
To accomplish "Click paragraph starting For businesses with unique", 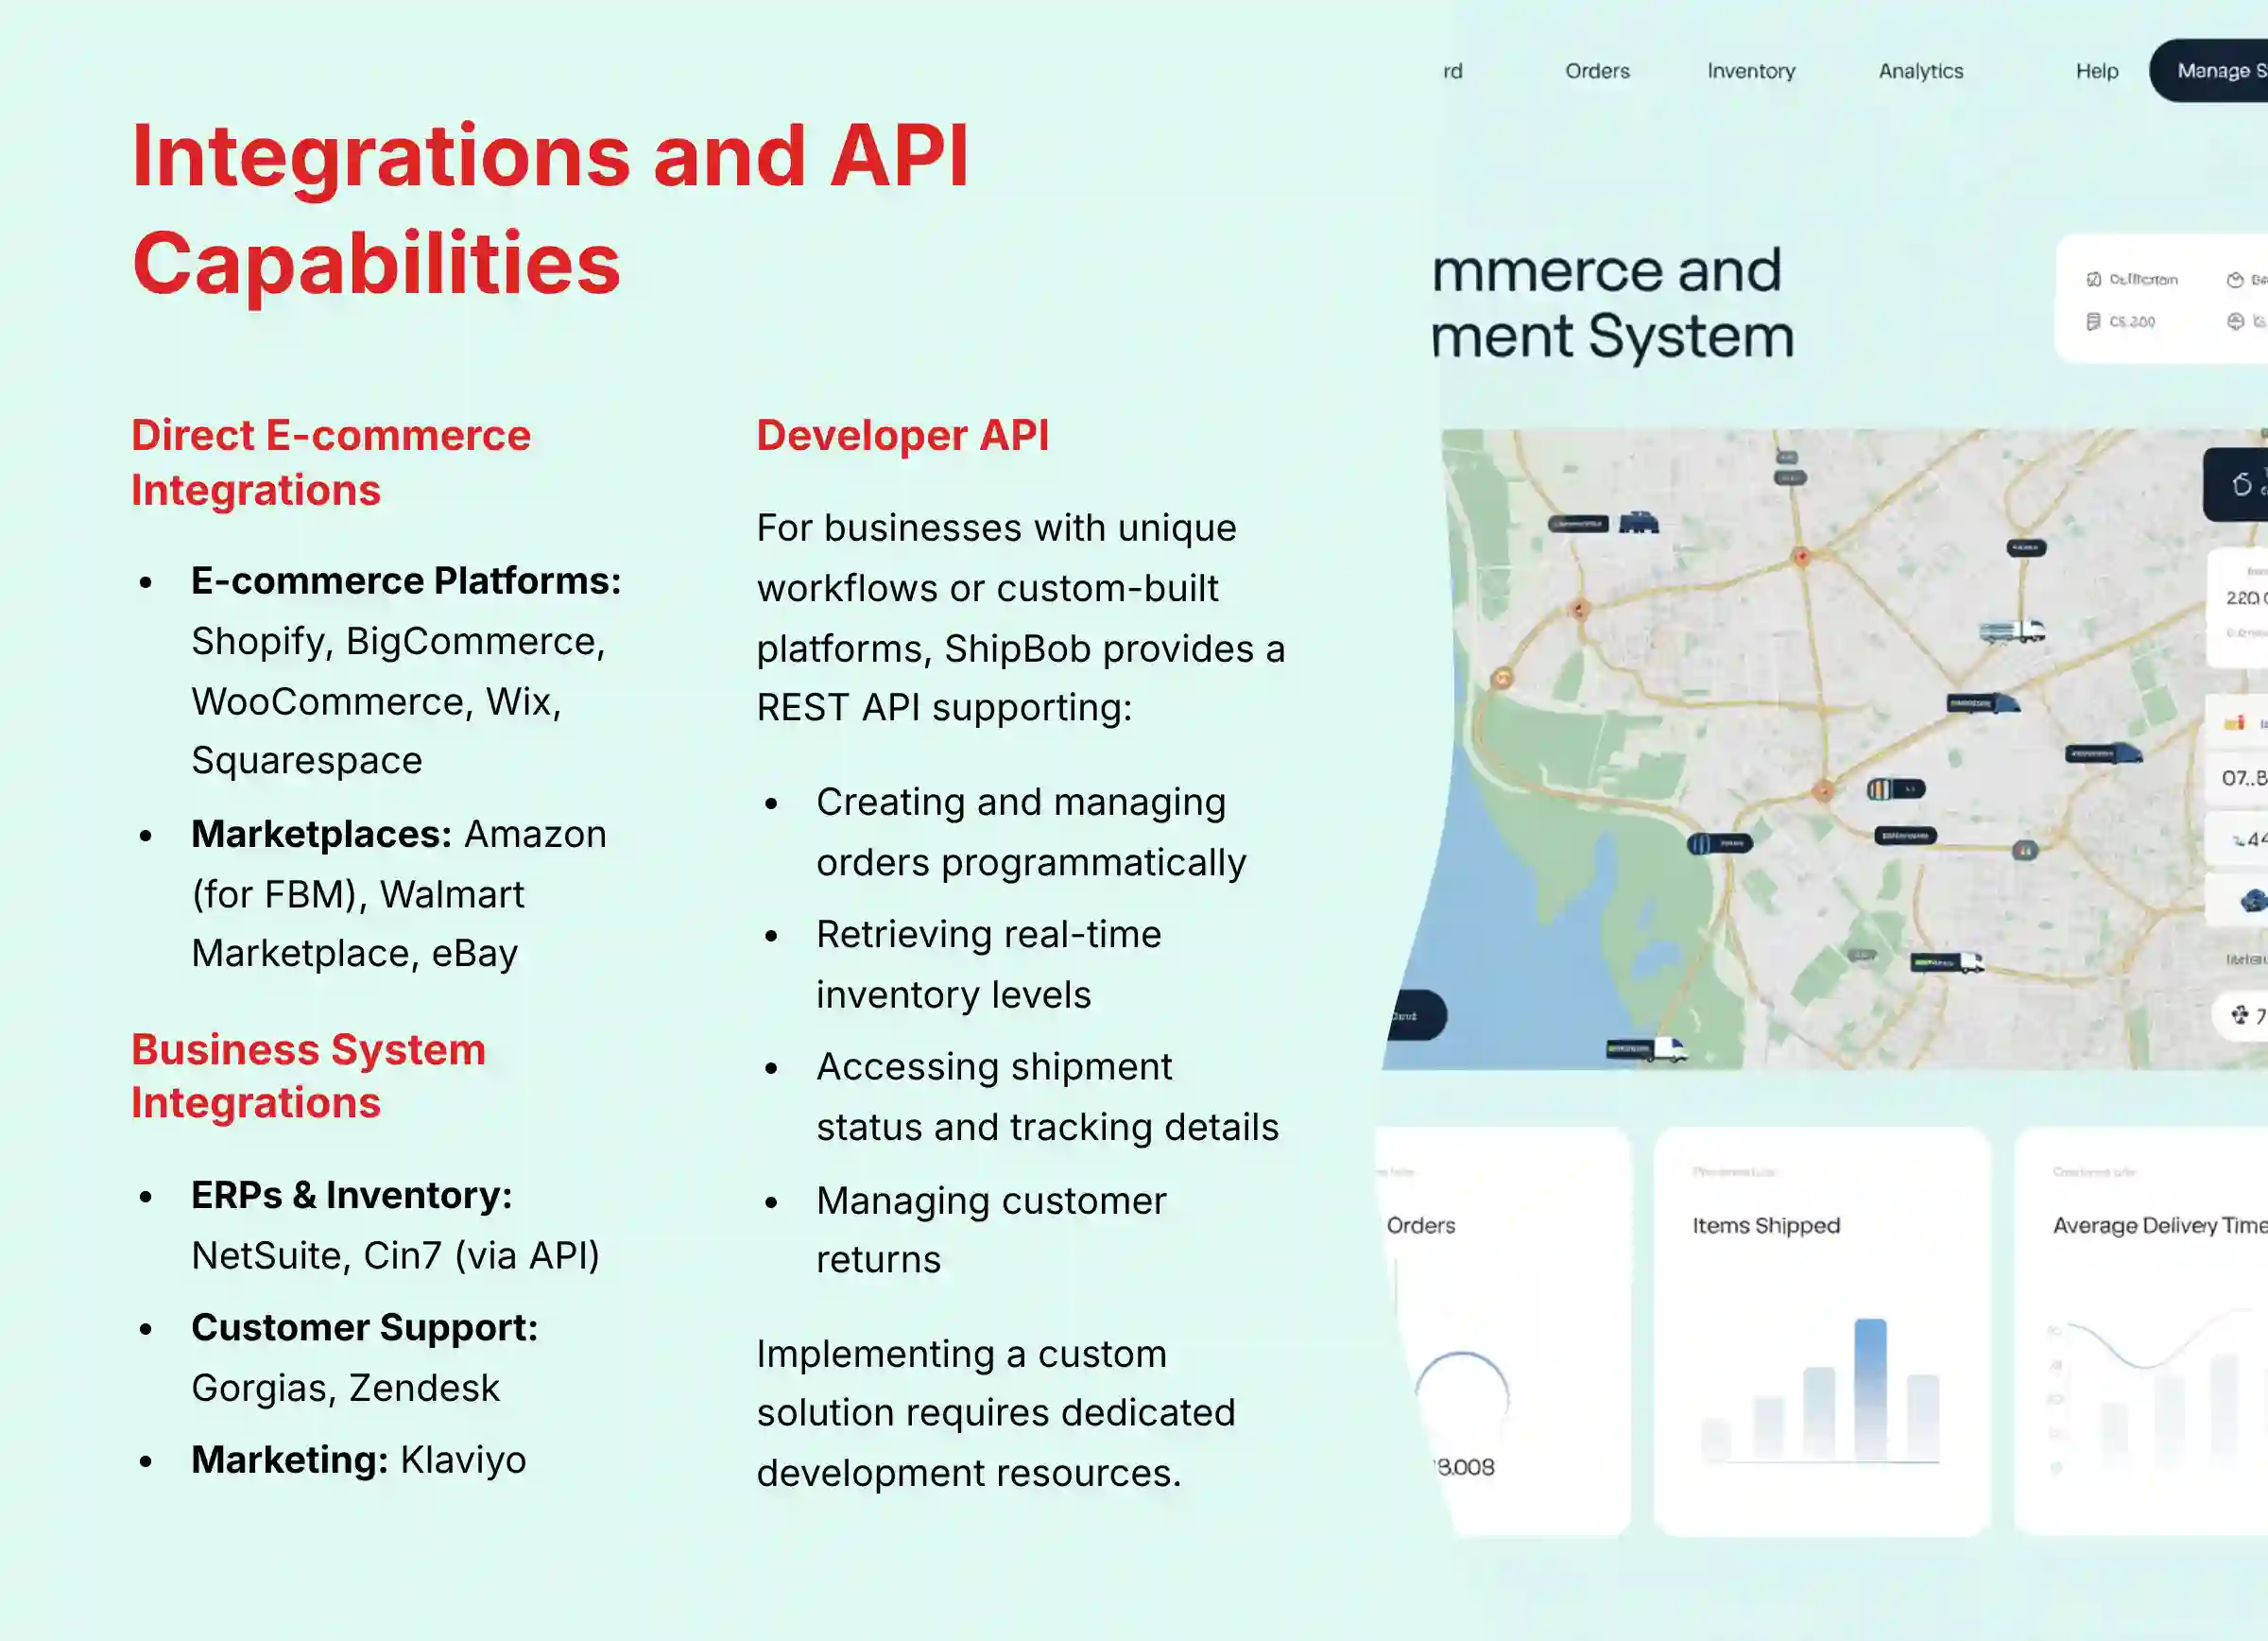I will click(1021, 617).
